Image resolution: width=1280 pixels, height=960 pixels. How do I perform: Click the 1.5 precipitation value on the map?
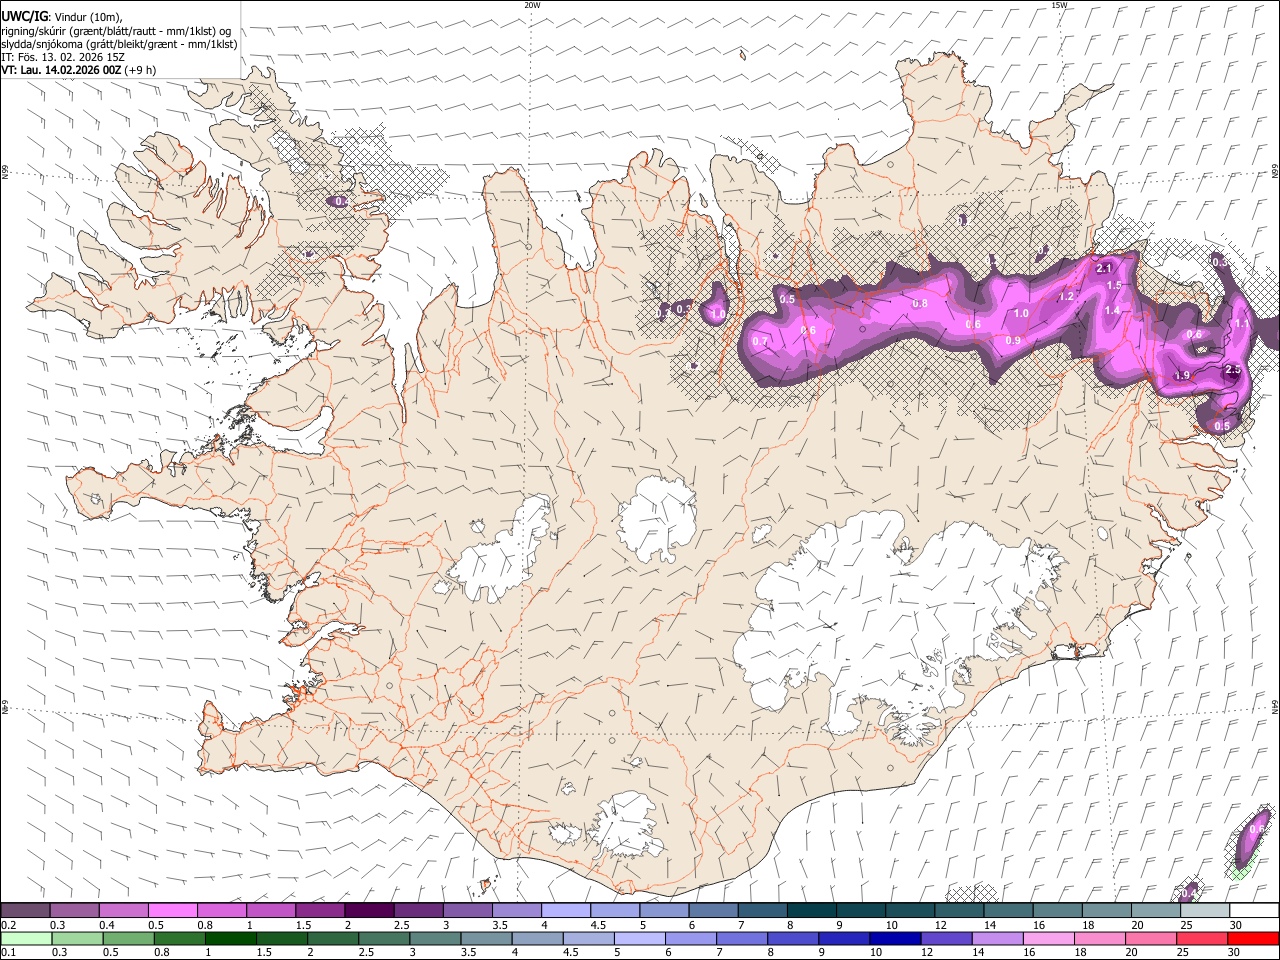(1115, 285)
